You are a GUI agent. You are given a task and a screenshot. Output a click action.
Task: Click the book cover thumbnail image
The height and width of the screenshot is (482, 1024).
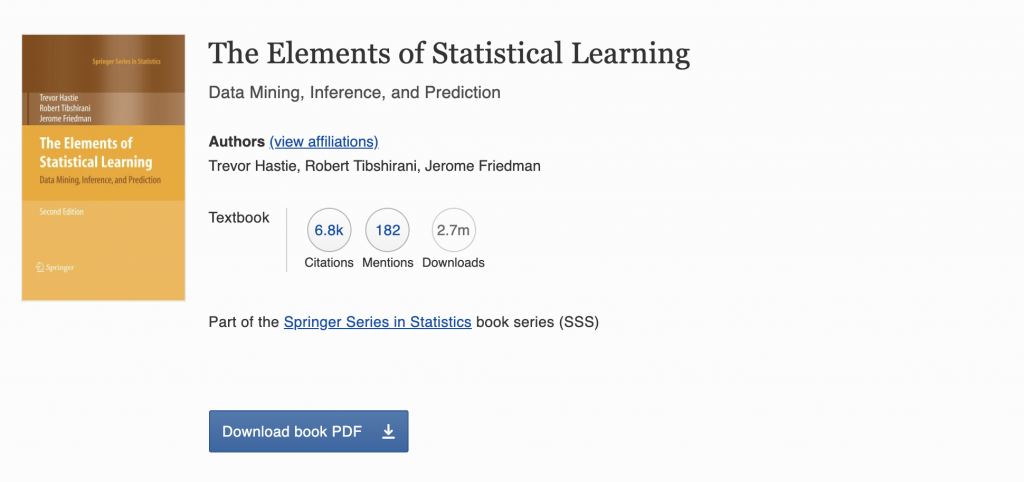click(x=104, y=167)
